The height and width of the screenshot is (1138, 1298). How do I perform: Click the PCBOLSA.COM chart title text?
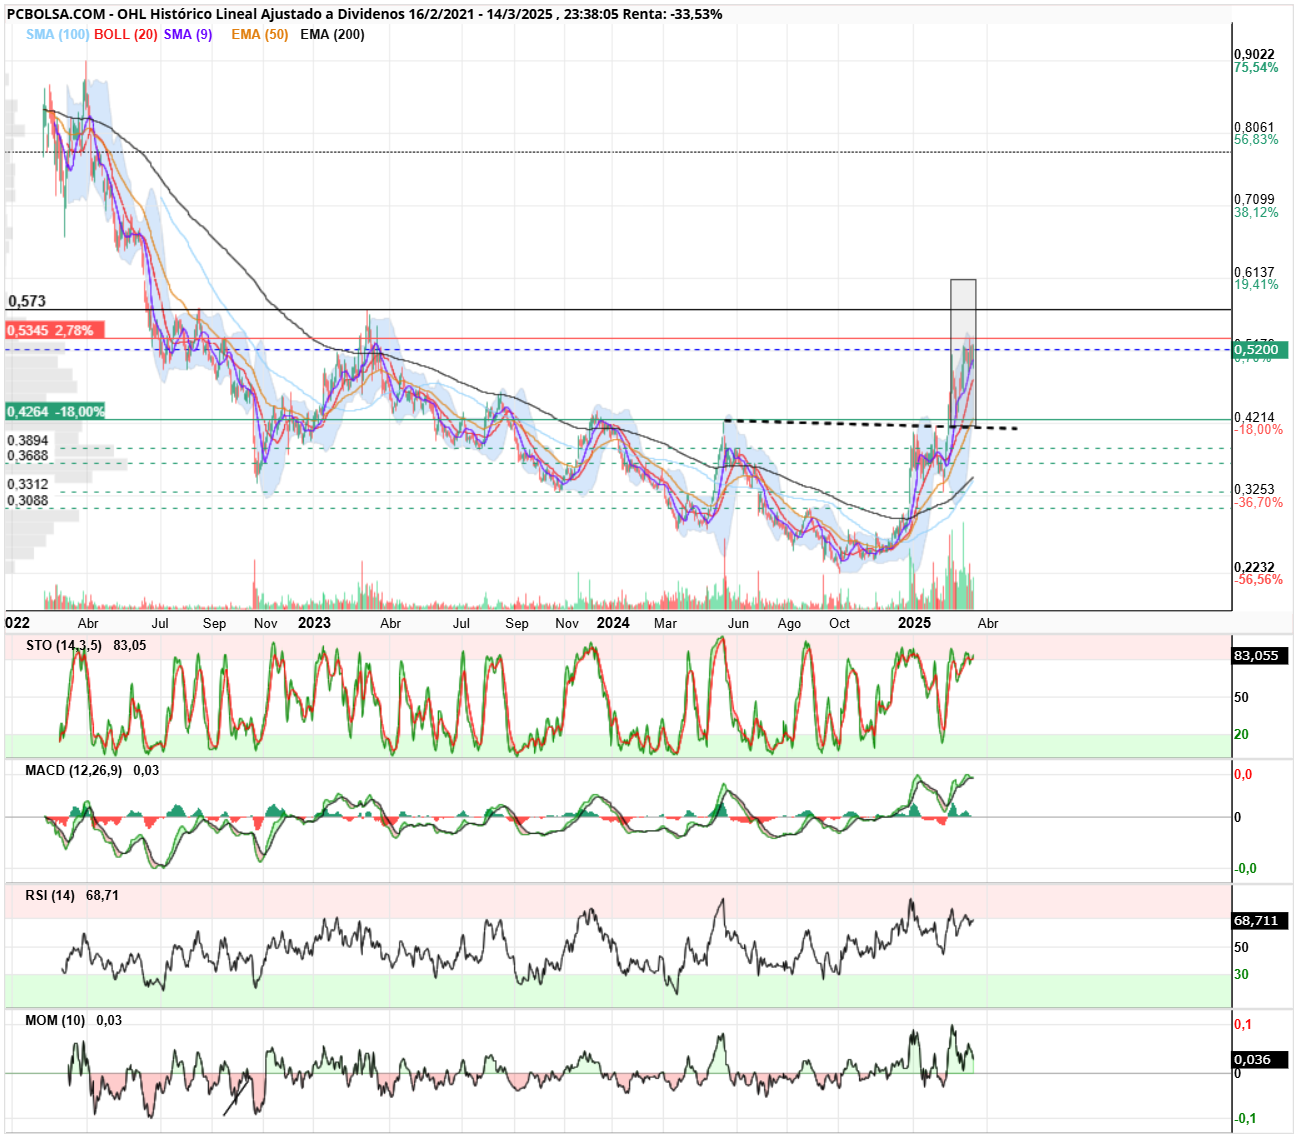tap(364, 14)
